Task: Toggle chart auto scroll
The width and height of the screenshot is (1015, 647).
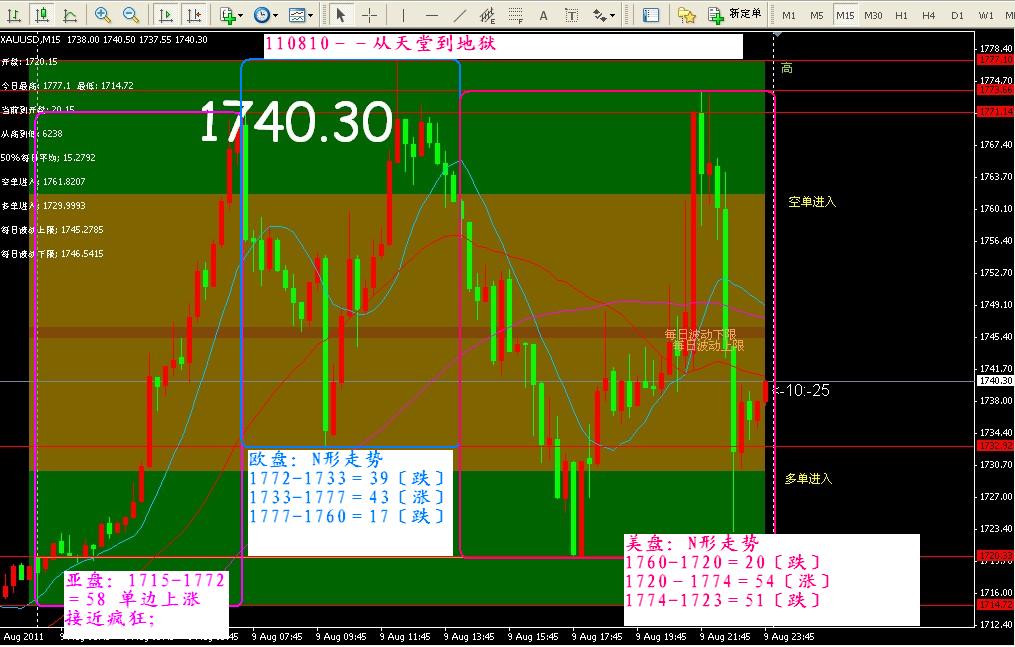Action: (165, 15)
